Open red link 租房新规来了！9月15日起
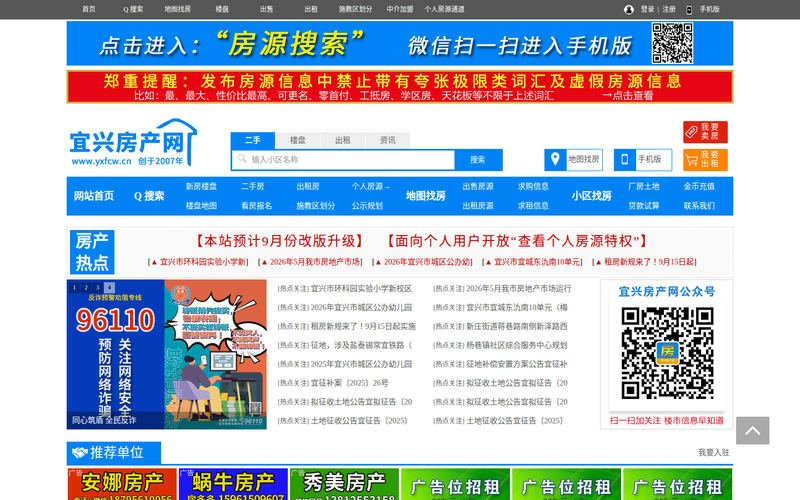800x500 pixels. coord(645,262)
